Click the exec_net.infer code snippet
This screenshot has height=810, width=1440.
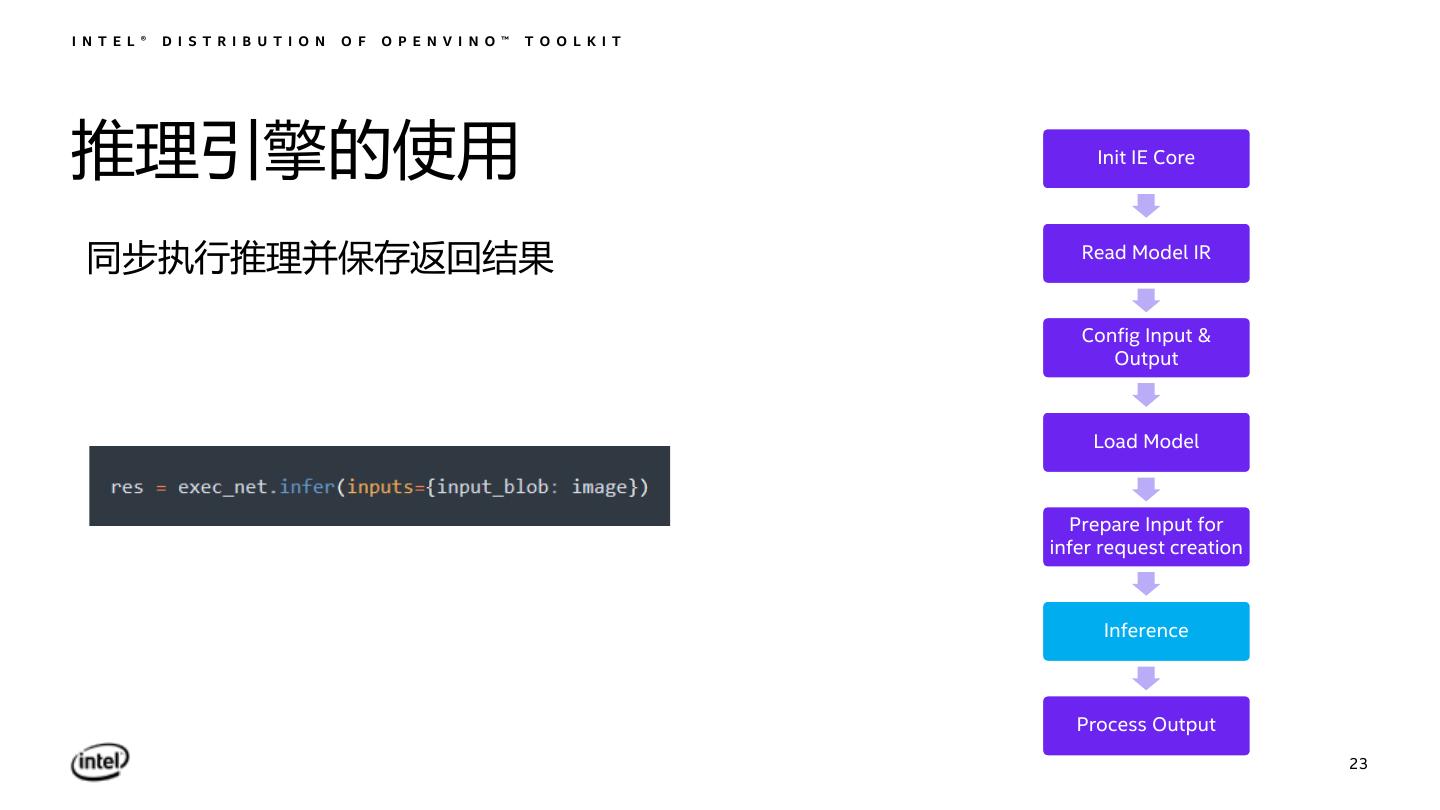click(379, 486)
